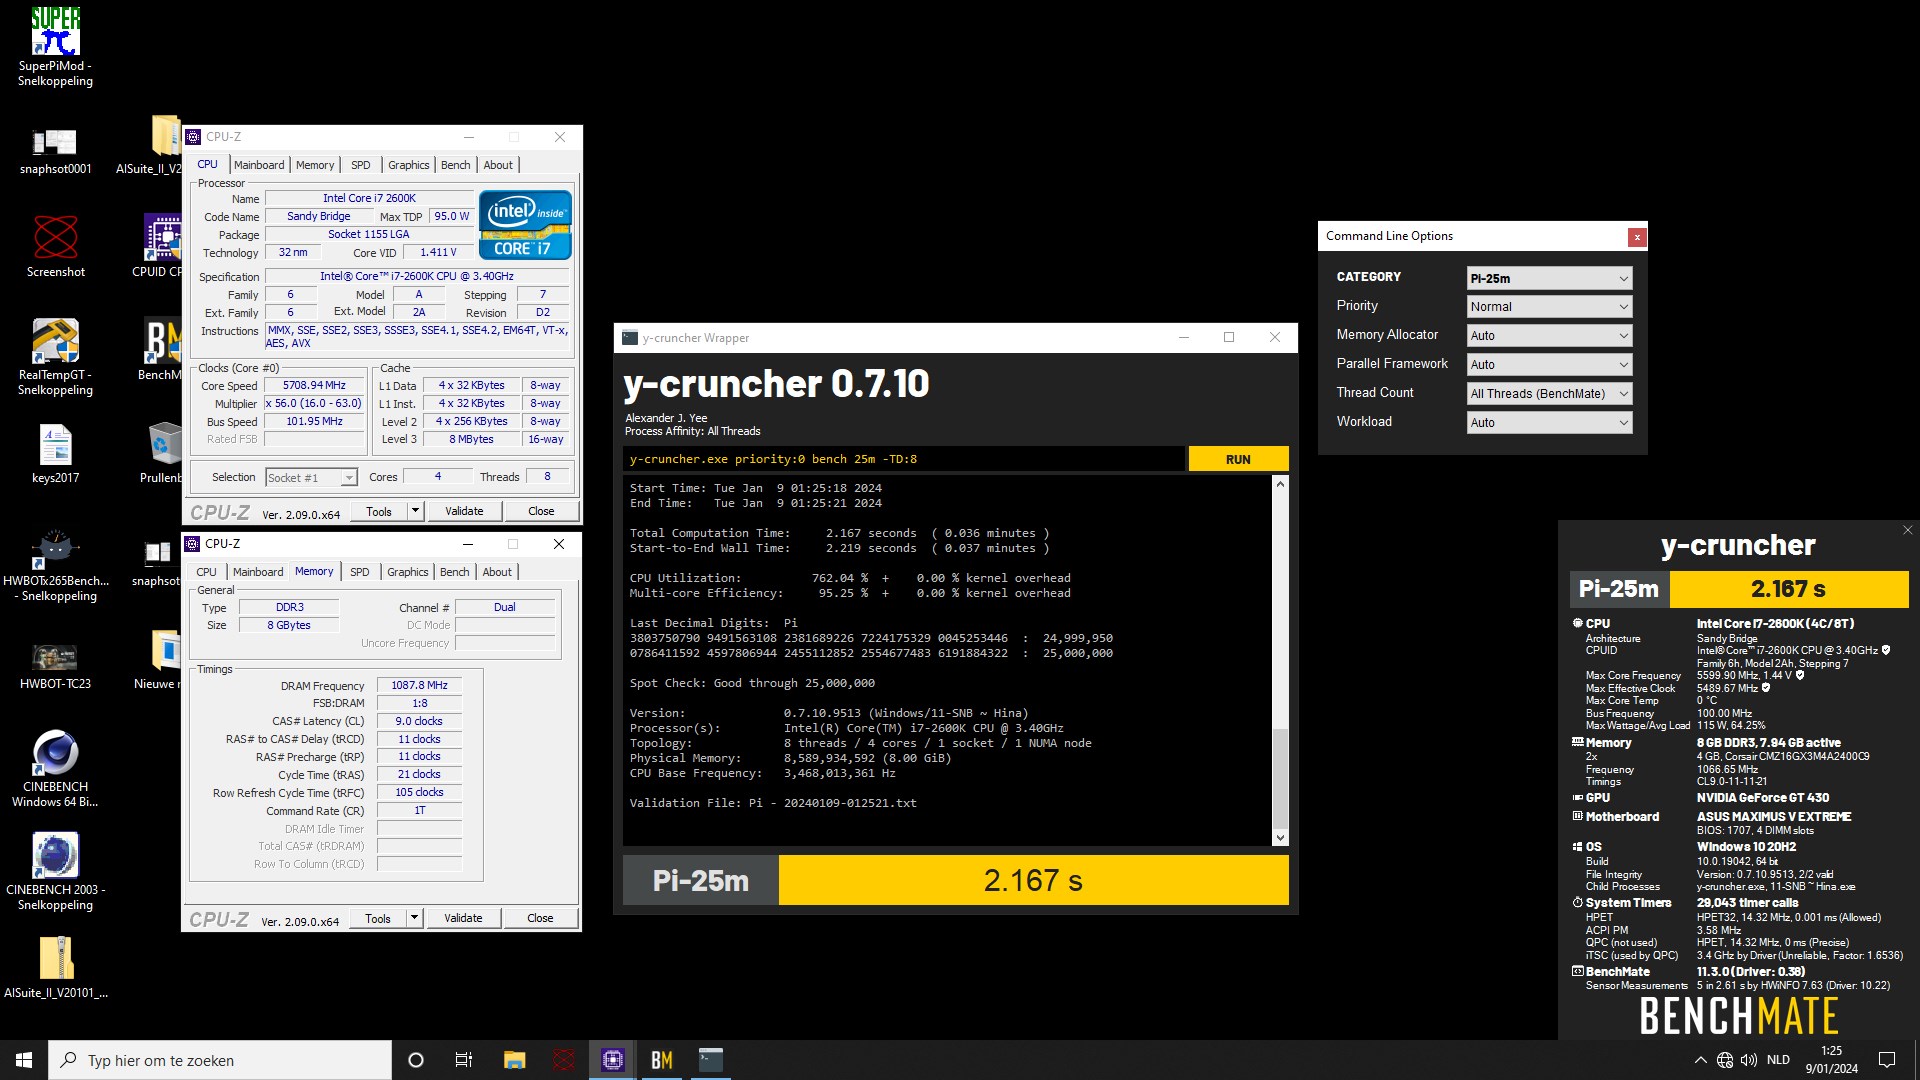Open Workload dropdown
The image size is (1920, 1080).
pos(1549,423)
